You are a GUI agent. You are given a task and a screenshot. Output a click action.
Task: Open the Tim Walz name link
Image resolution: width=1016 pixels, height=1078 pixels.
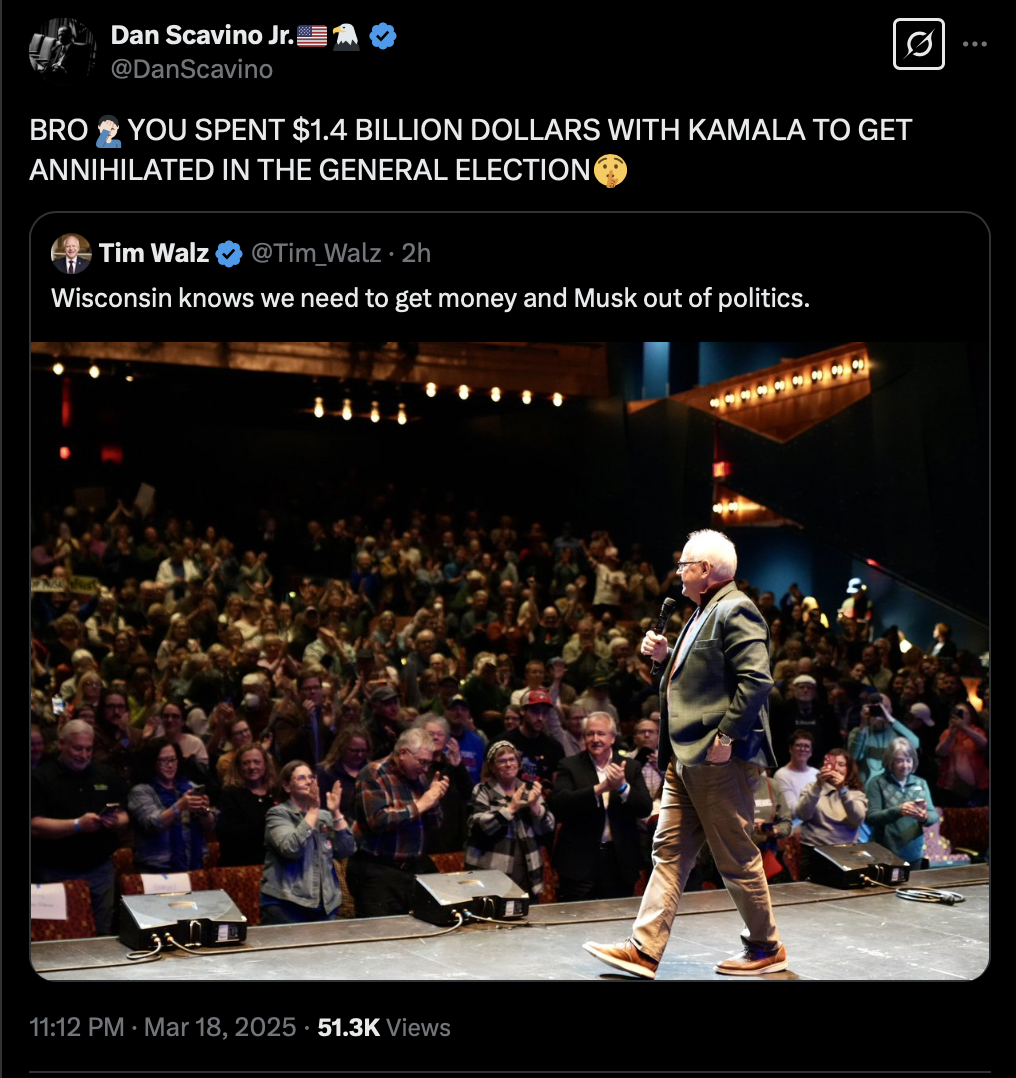pos(154,253)
